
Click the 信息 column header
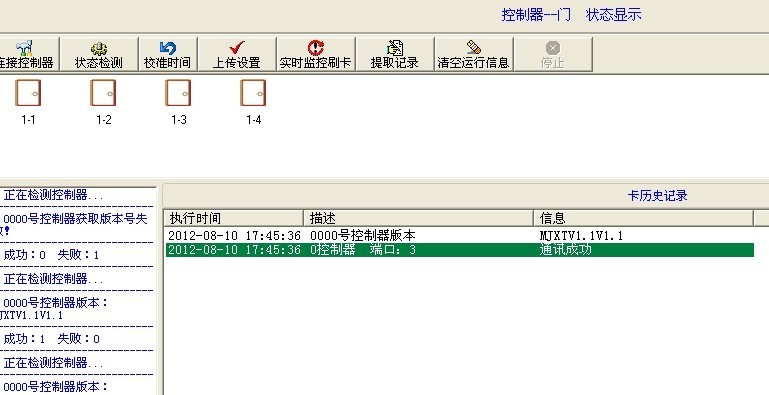643,218
